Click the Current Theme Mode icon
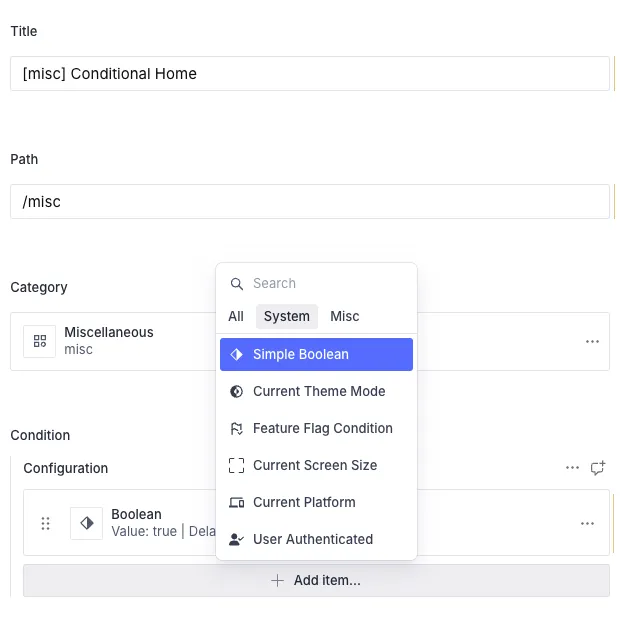628x617 pixels. (237, 391)
